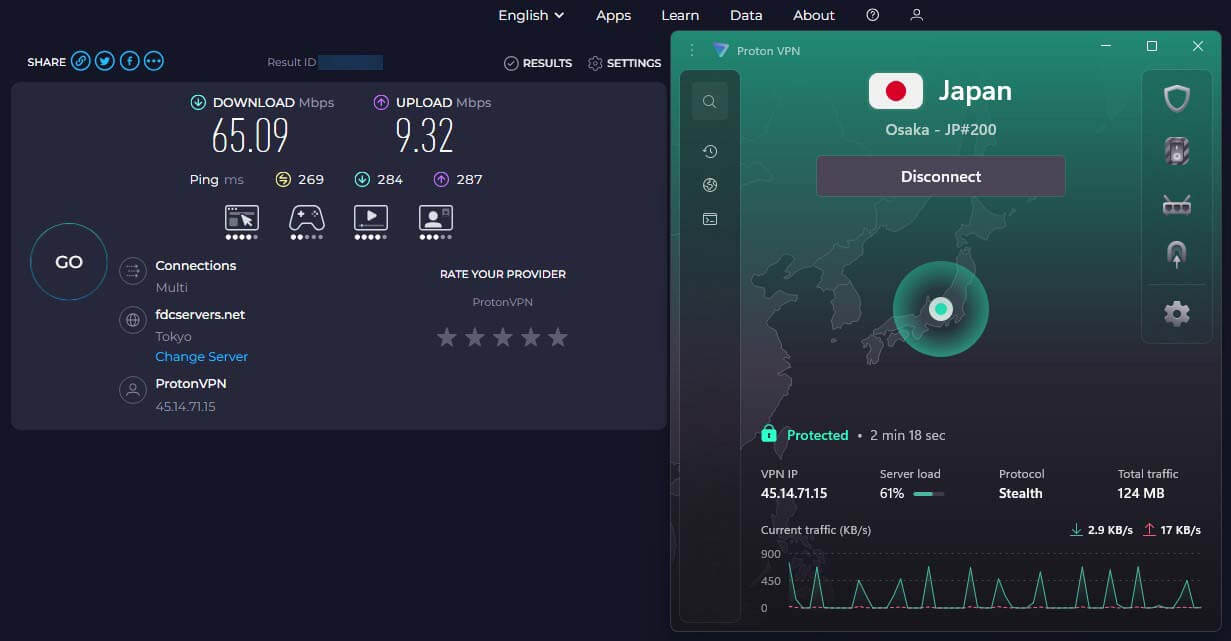Click the 65.09 download speed value
This screenshot has width=1231, height=641.
pos(250,135)
